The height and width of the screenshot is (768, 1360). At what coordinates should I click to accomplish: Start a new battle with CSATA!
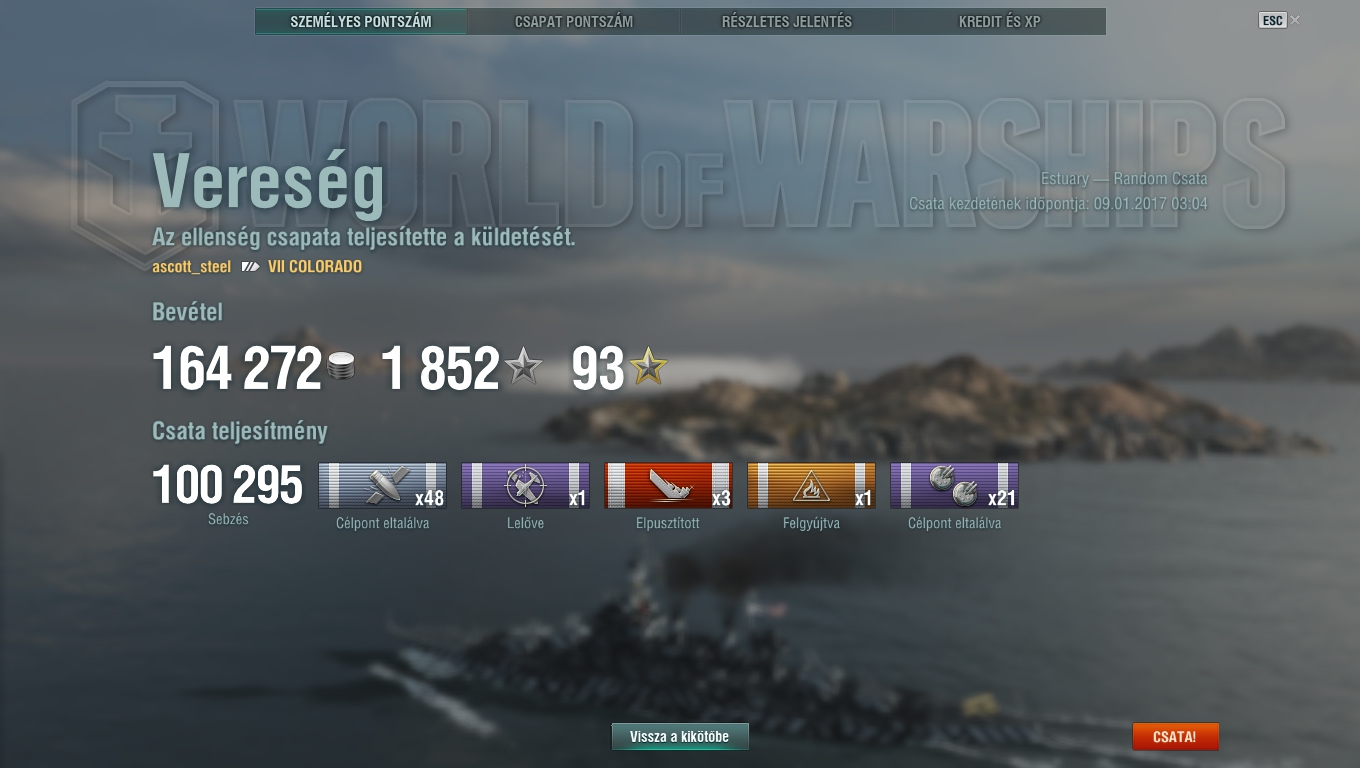[x=1176, y=737]
